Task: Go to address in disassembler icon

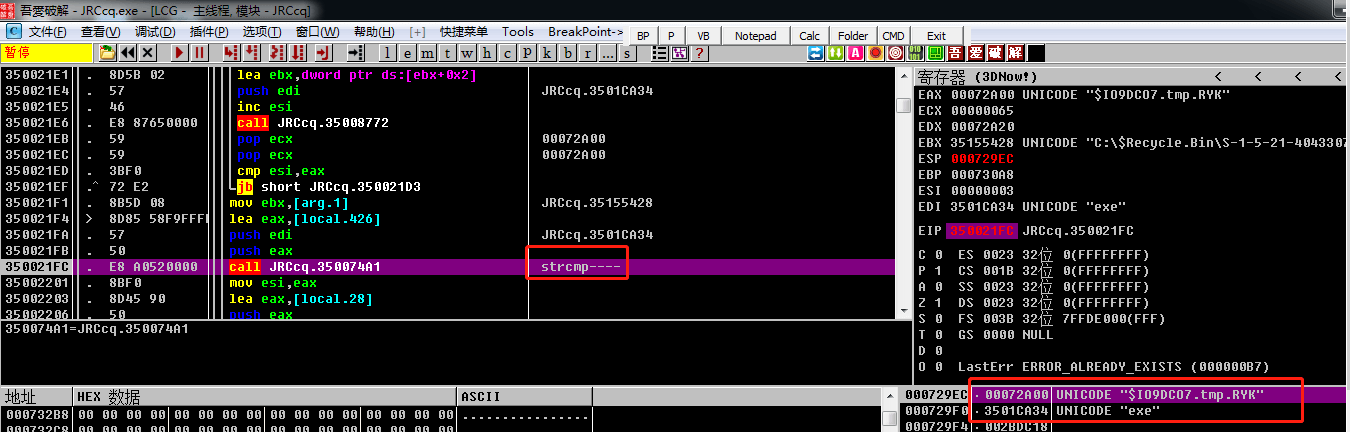Action: pyautogui.click(x=356, y=52)
